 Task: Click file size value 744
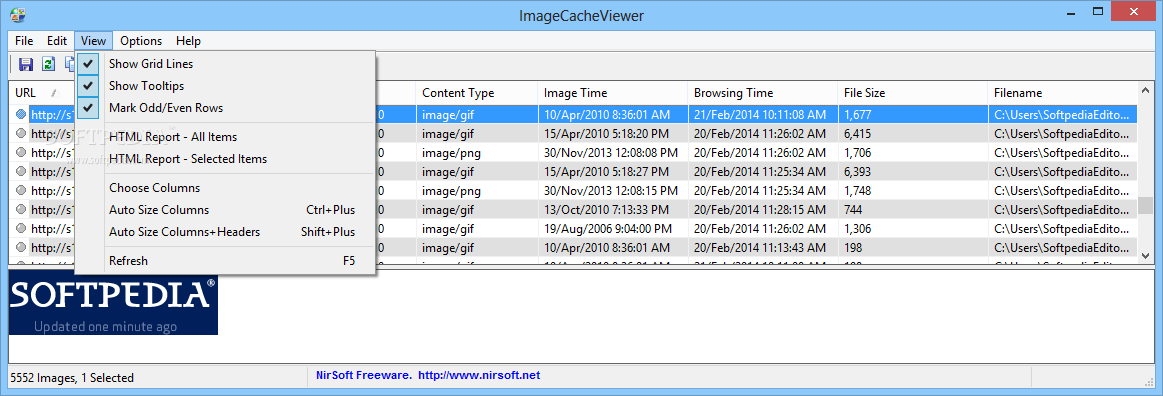[x=854, y=209]
